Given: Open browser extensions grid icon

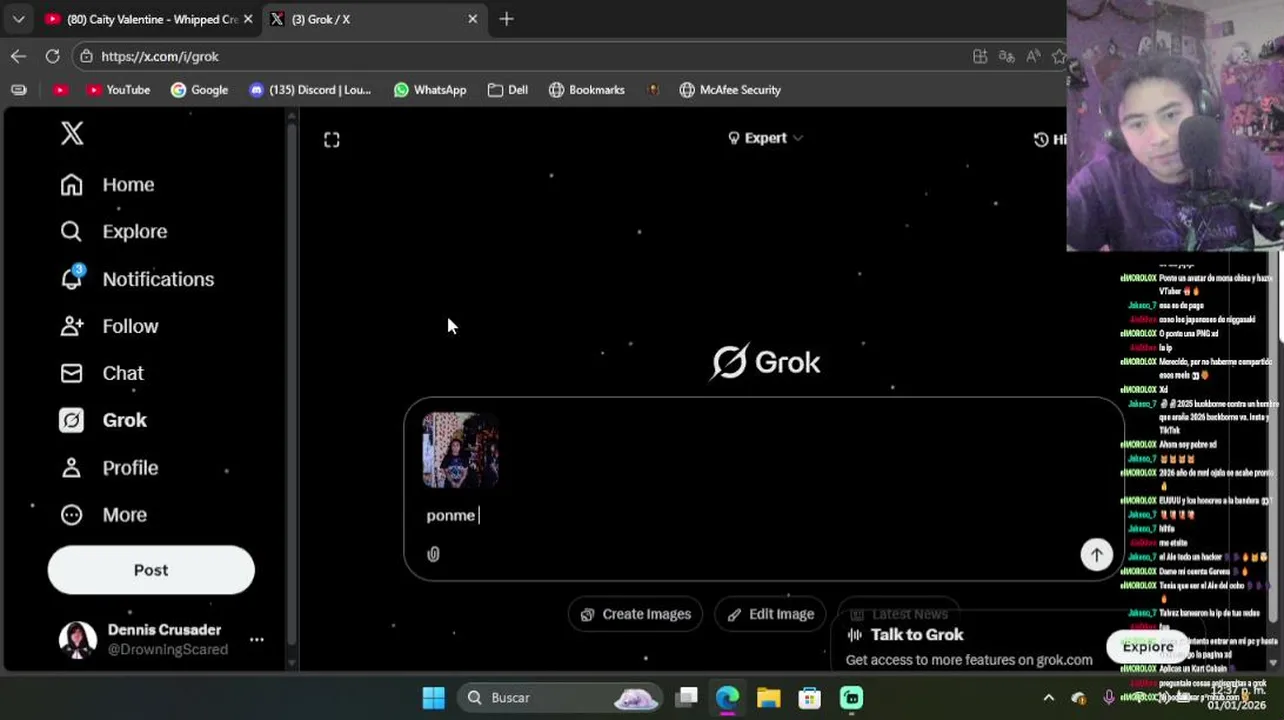Looking at the screenshot, I should tap(980, 57).
